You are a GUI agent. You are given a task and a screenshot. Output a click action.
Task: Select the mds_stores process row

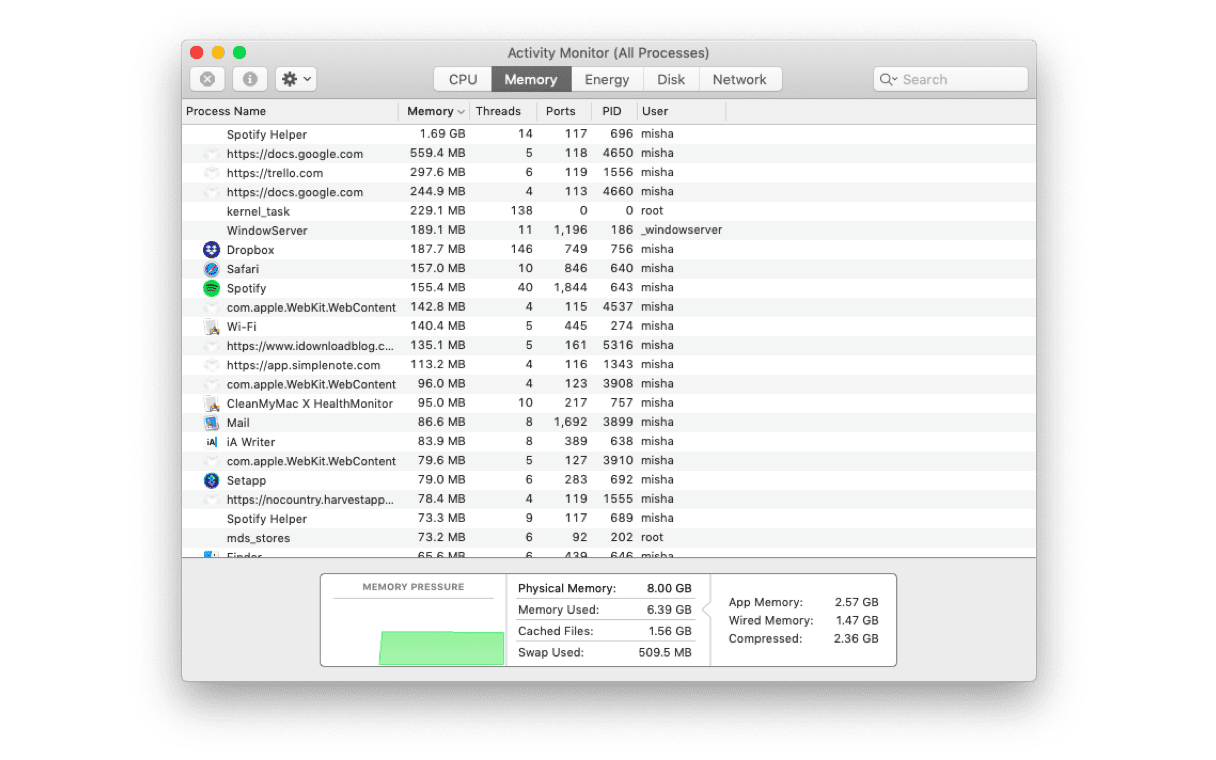click(608, 538)
